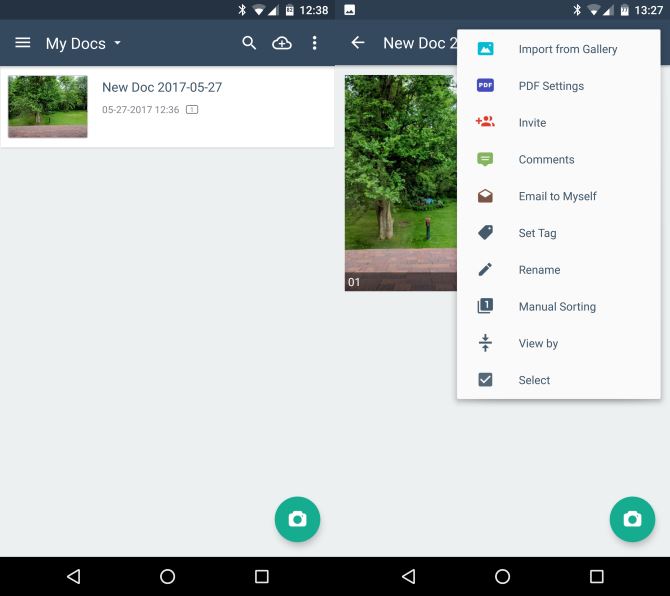Screen dimensions: 670x596
Task: Tap the camera button in My Docs screen
Action: [297, 519]
